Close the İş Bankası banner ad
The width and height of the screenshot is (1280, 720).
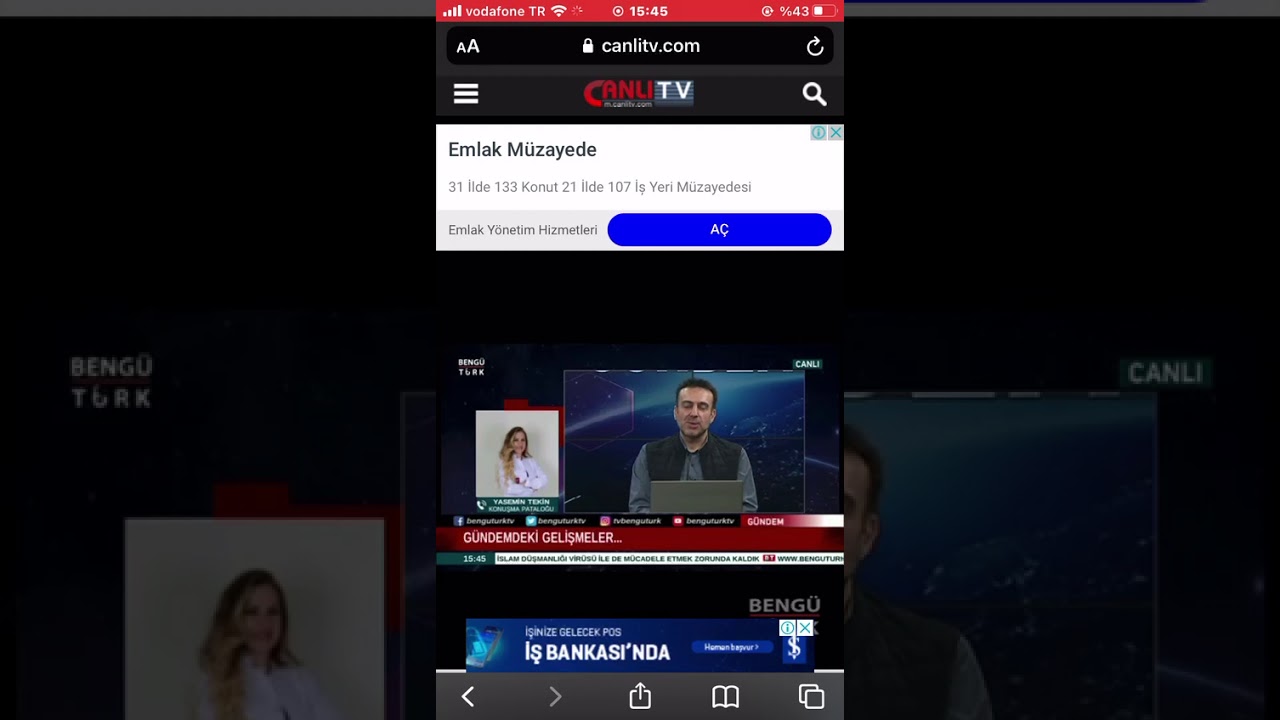(x=804, y=628)
